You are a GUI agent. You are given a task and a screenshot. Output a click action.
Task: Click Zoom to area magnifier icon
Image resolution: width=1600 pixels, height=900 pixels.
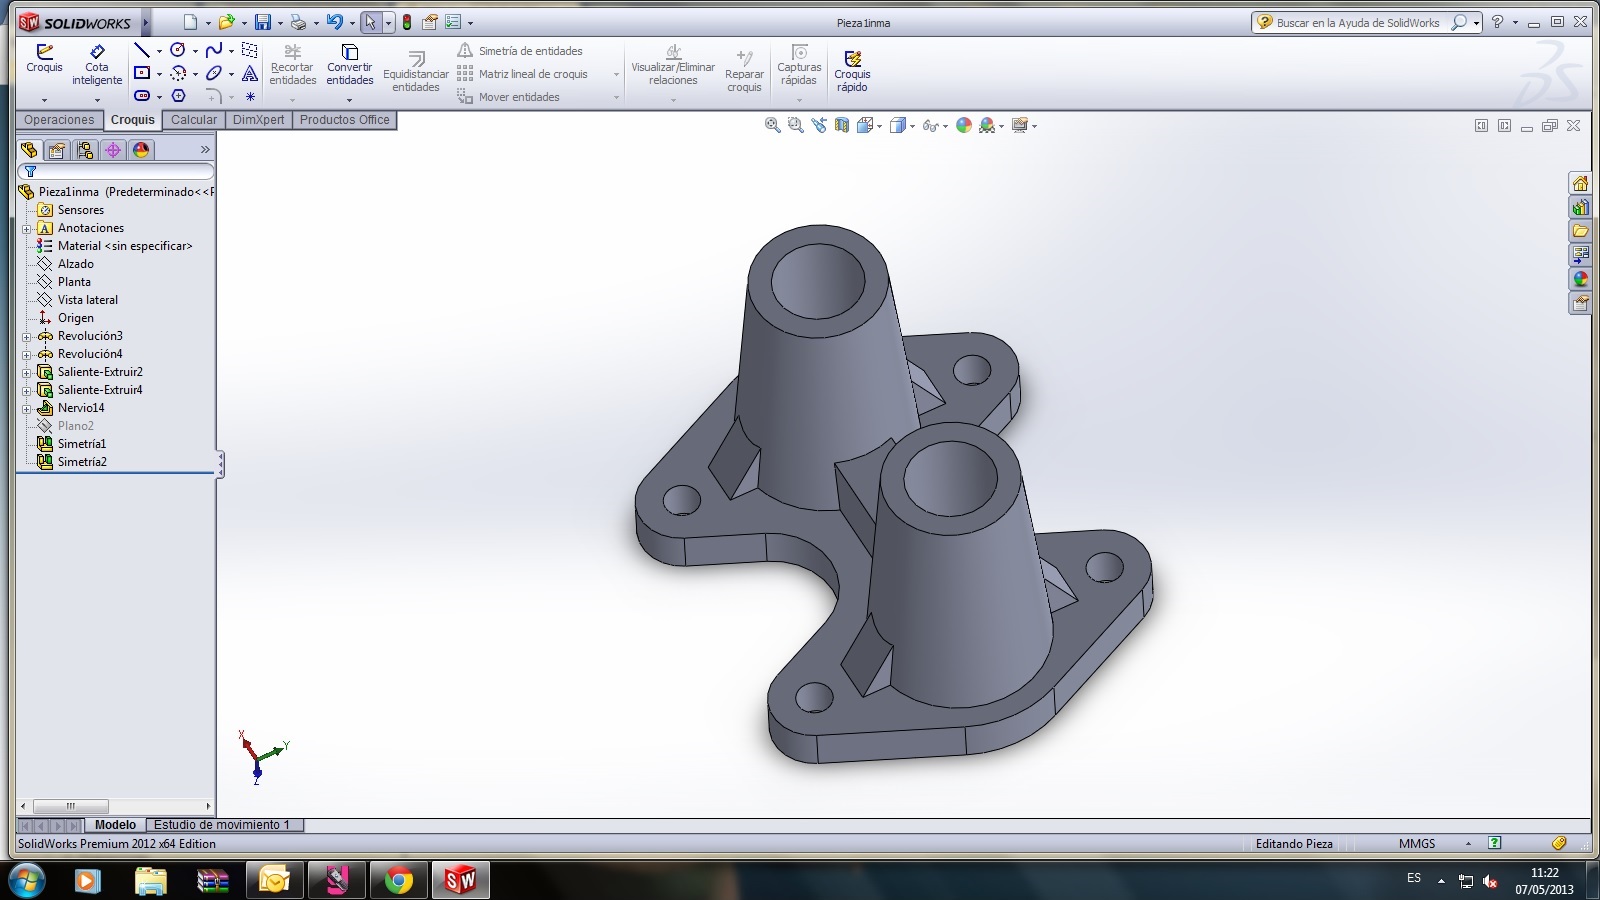(795, 125)
